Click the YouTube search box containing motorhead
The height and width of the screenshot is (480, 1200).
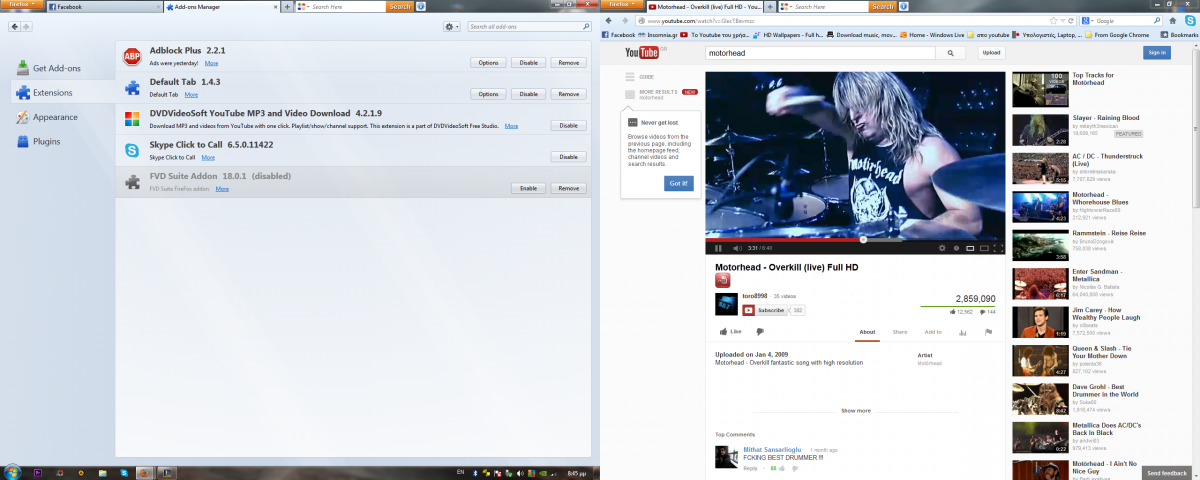(x=819, y=53)
